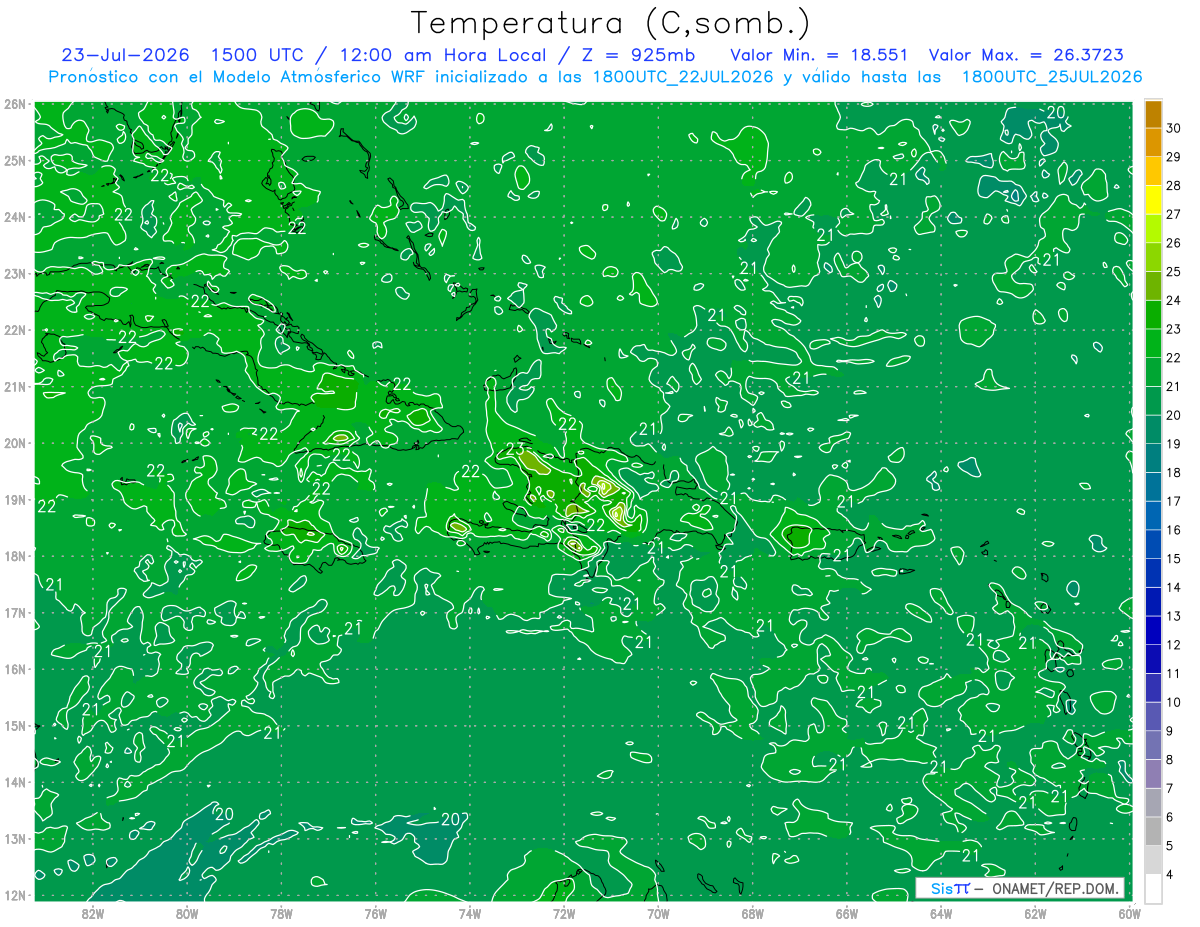Click the '22N' latitude axis label
The height and width of the screenshot is (927, 1200).
pyautogui.click(x=15, y=330)
